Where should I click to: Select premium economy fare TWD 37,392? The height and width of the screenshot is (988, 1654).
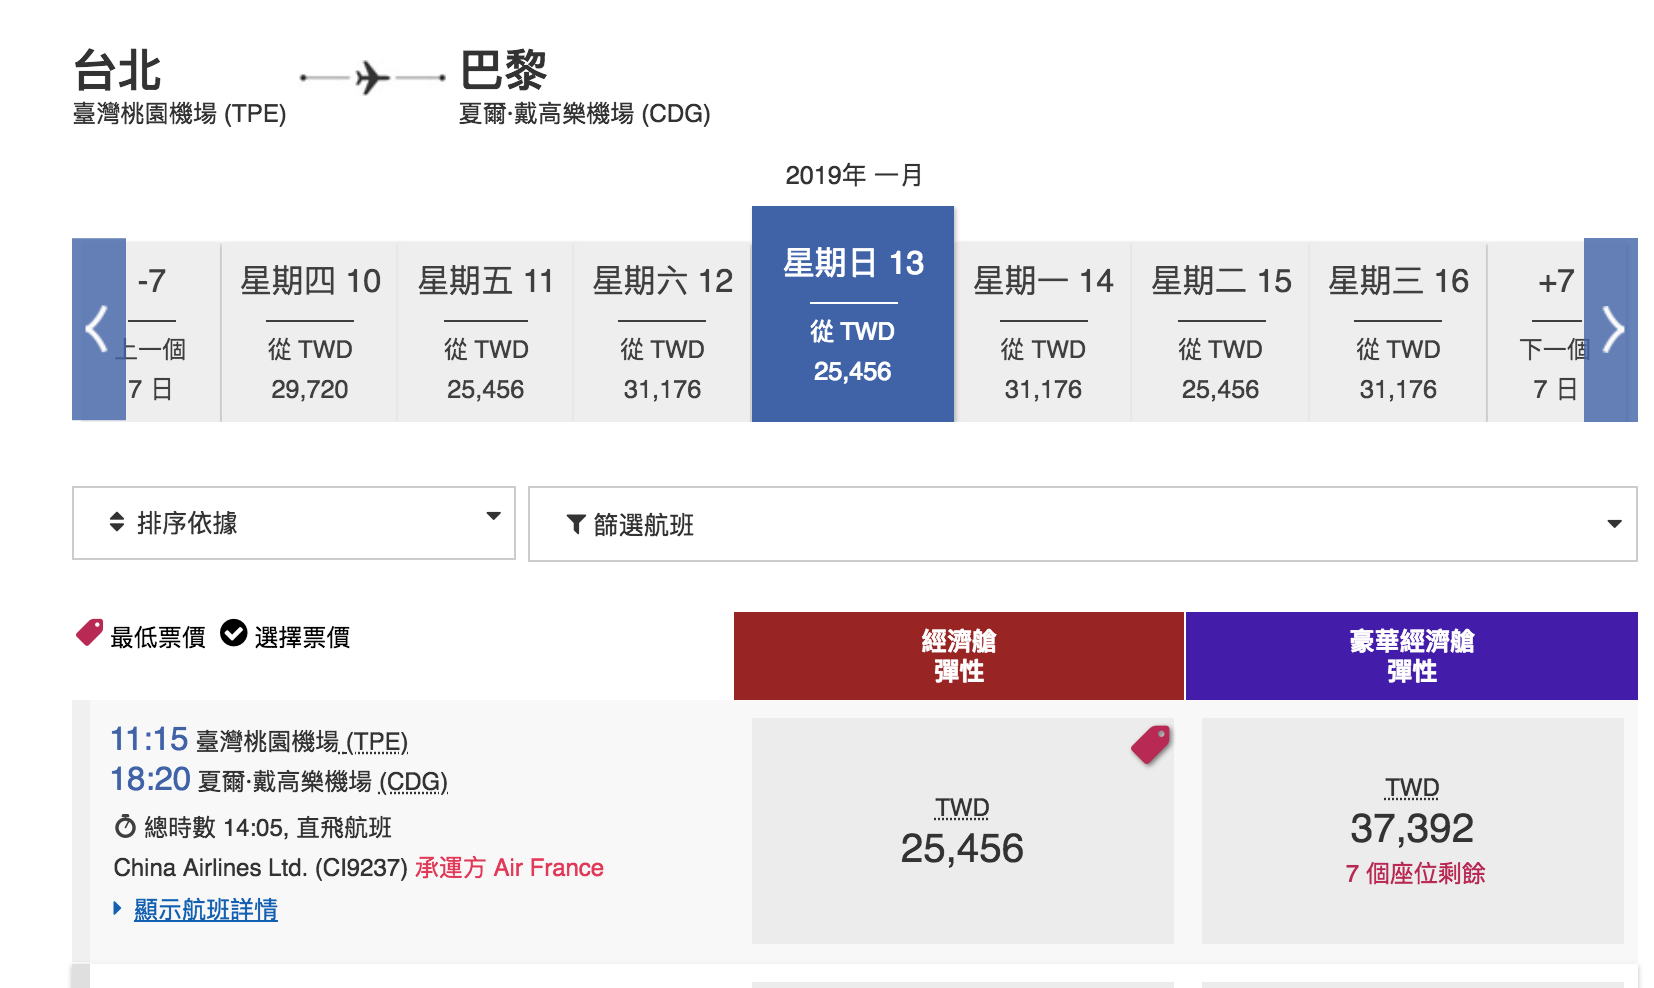tap(1411, 828)
